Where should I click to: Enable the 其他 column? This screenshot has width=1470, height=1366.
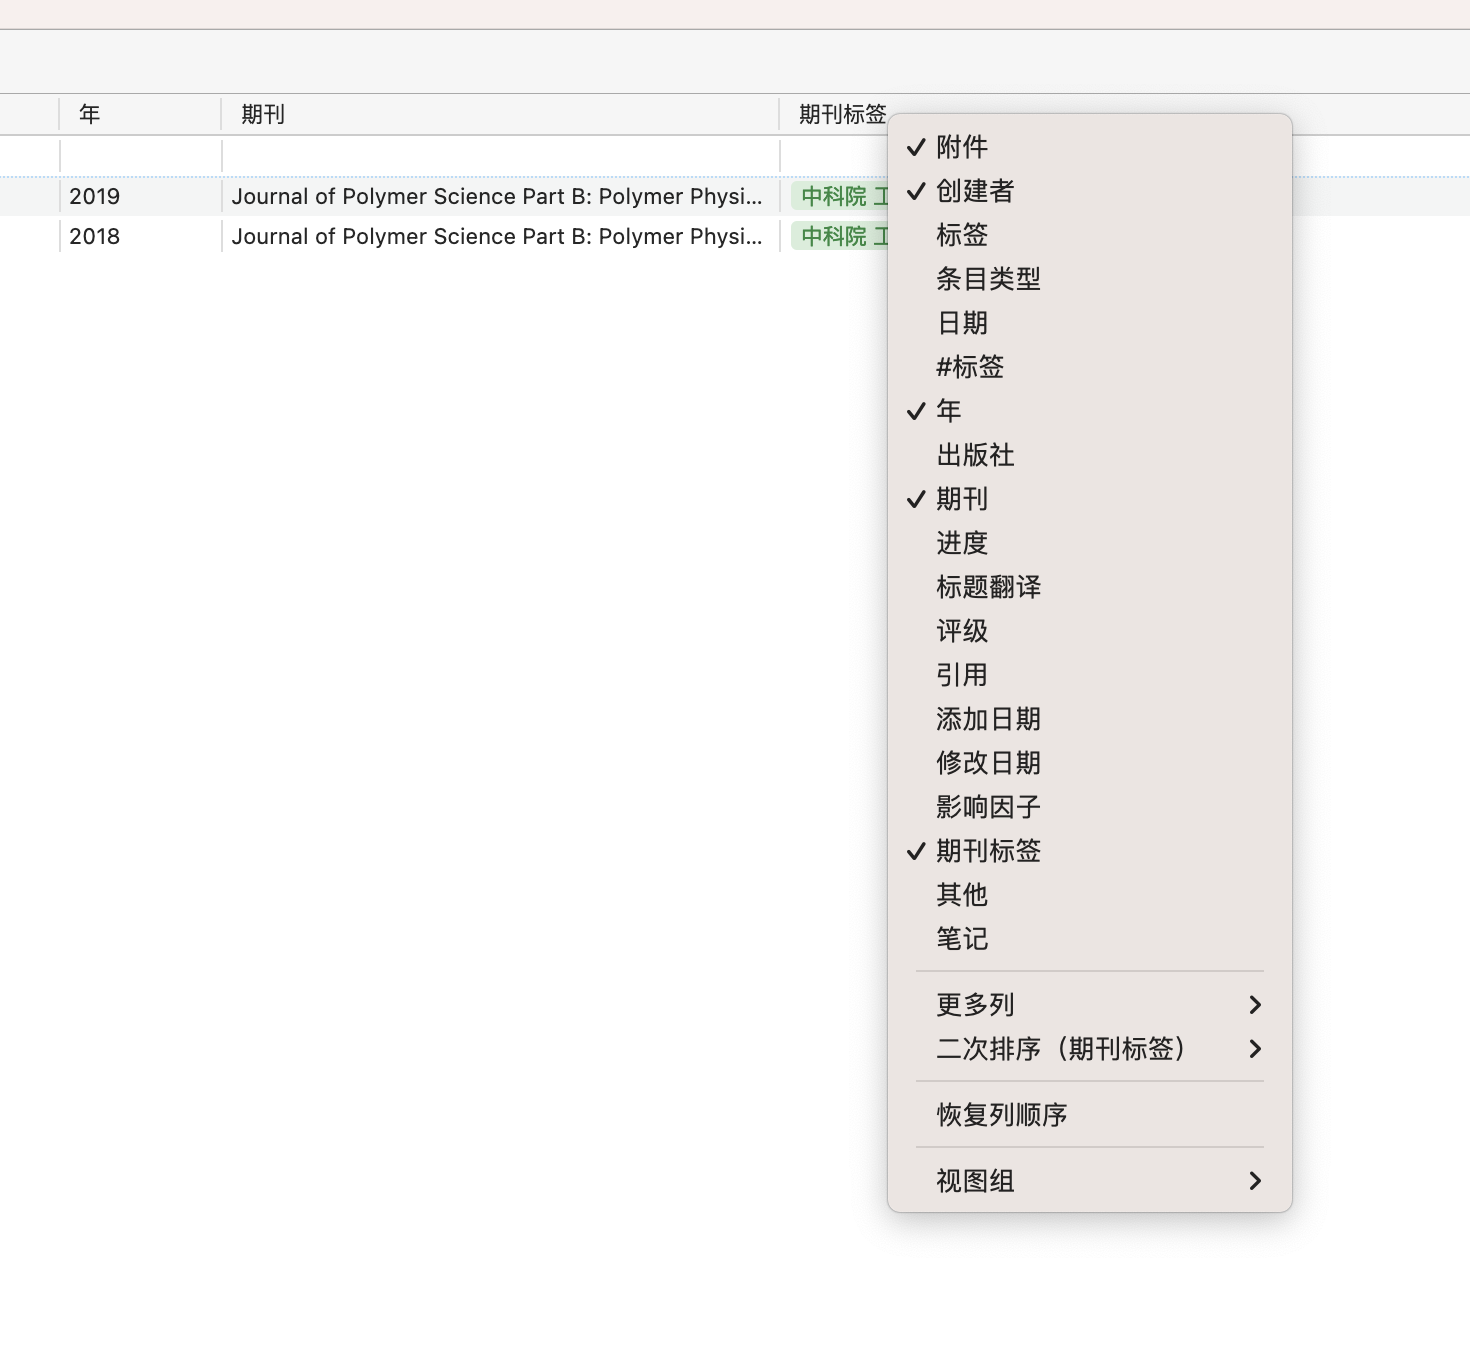(1090, 895)
